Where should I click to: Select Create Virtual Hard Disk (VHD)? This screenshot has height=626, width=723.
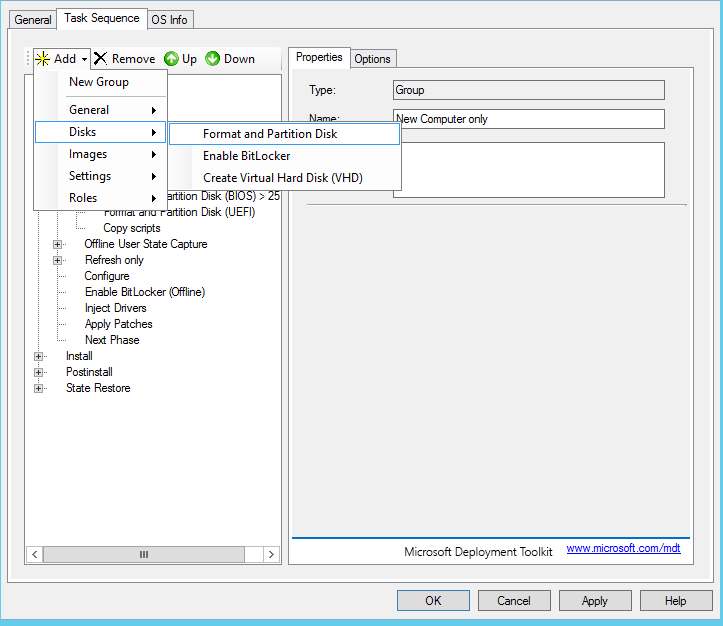(x=284, y=178)
